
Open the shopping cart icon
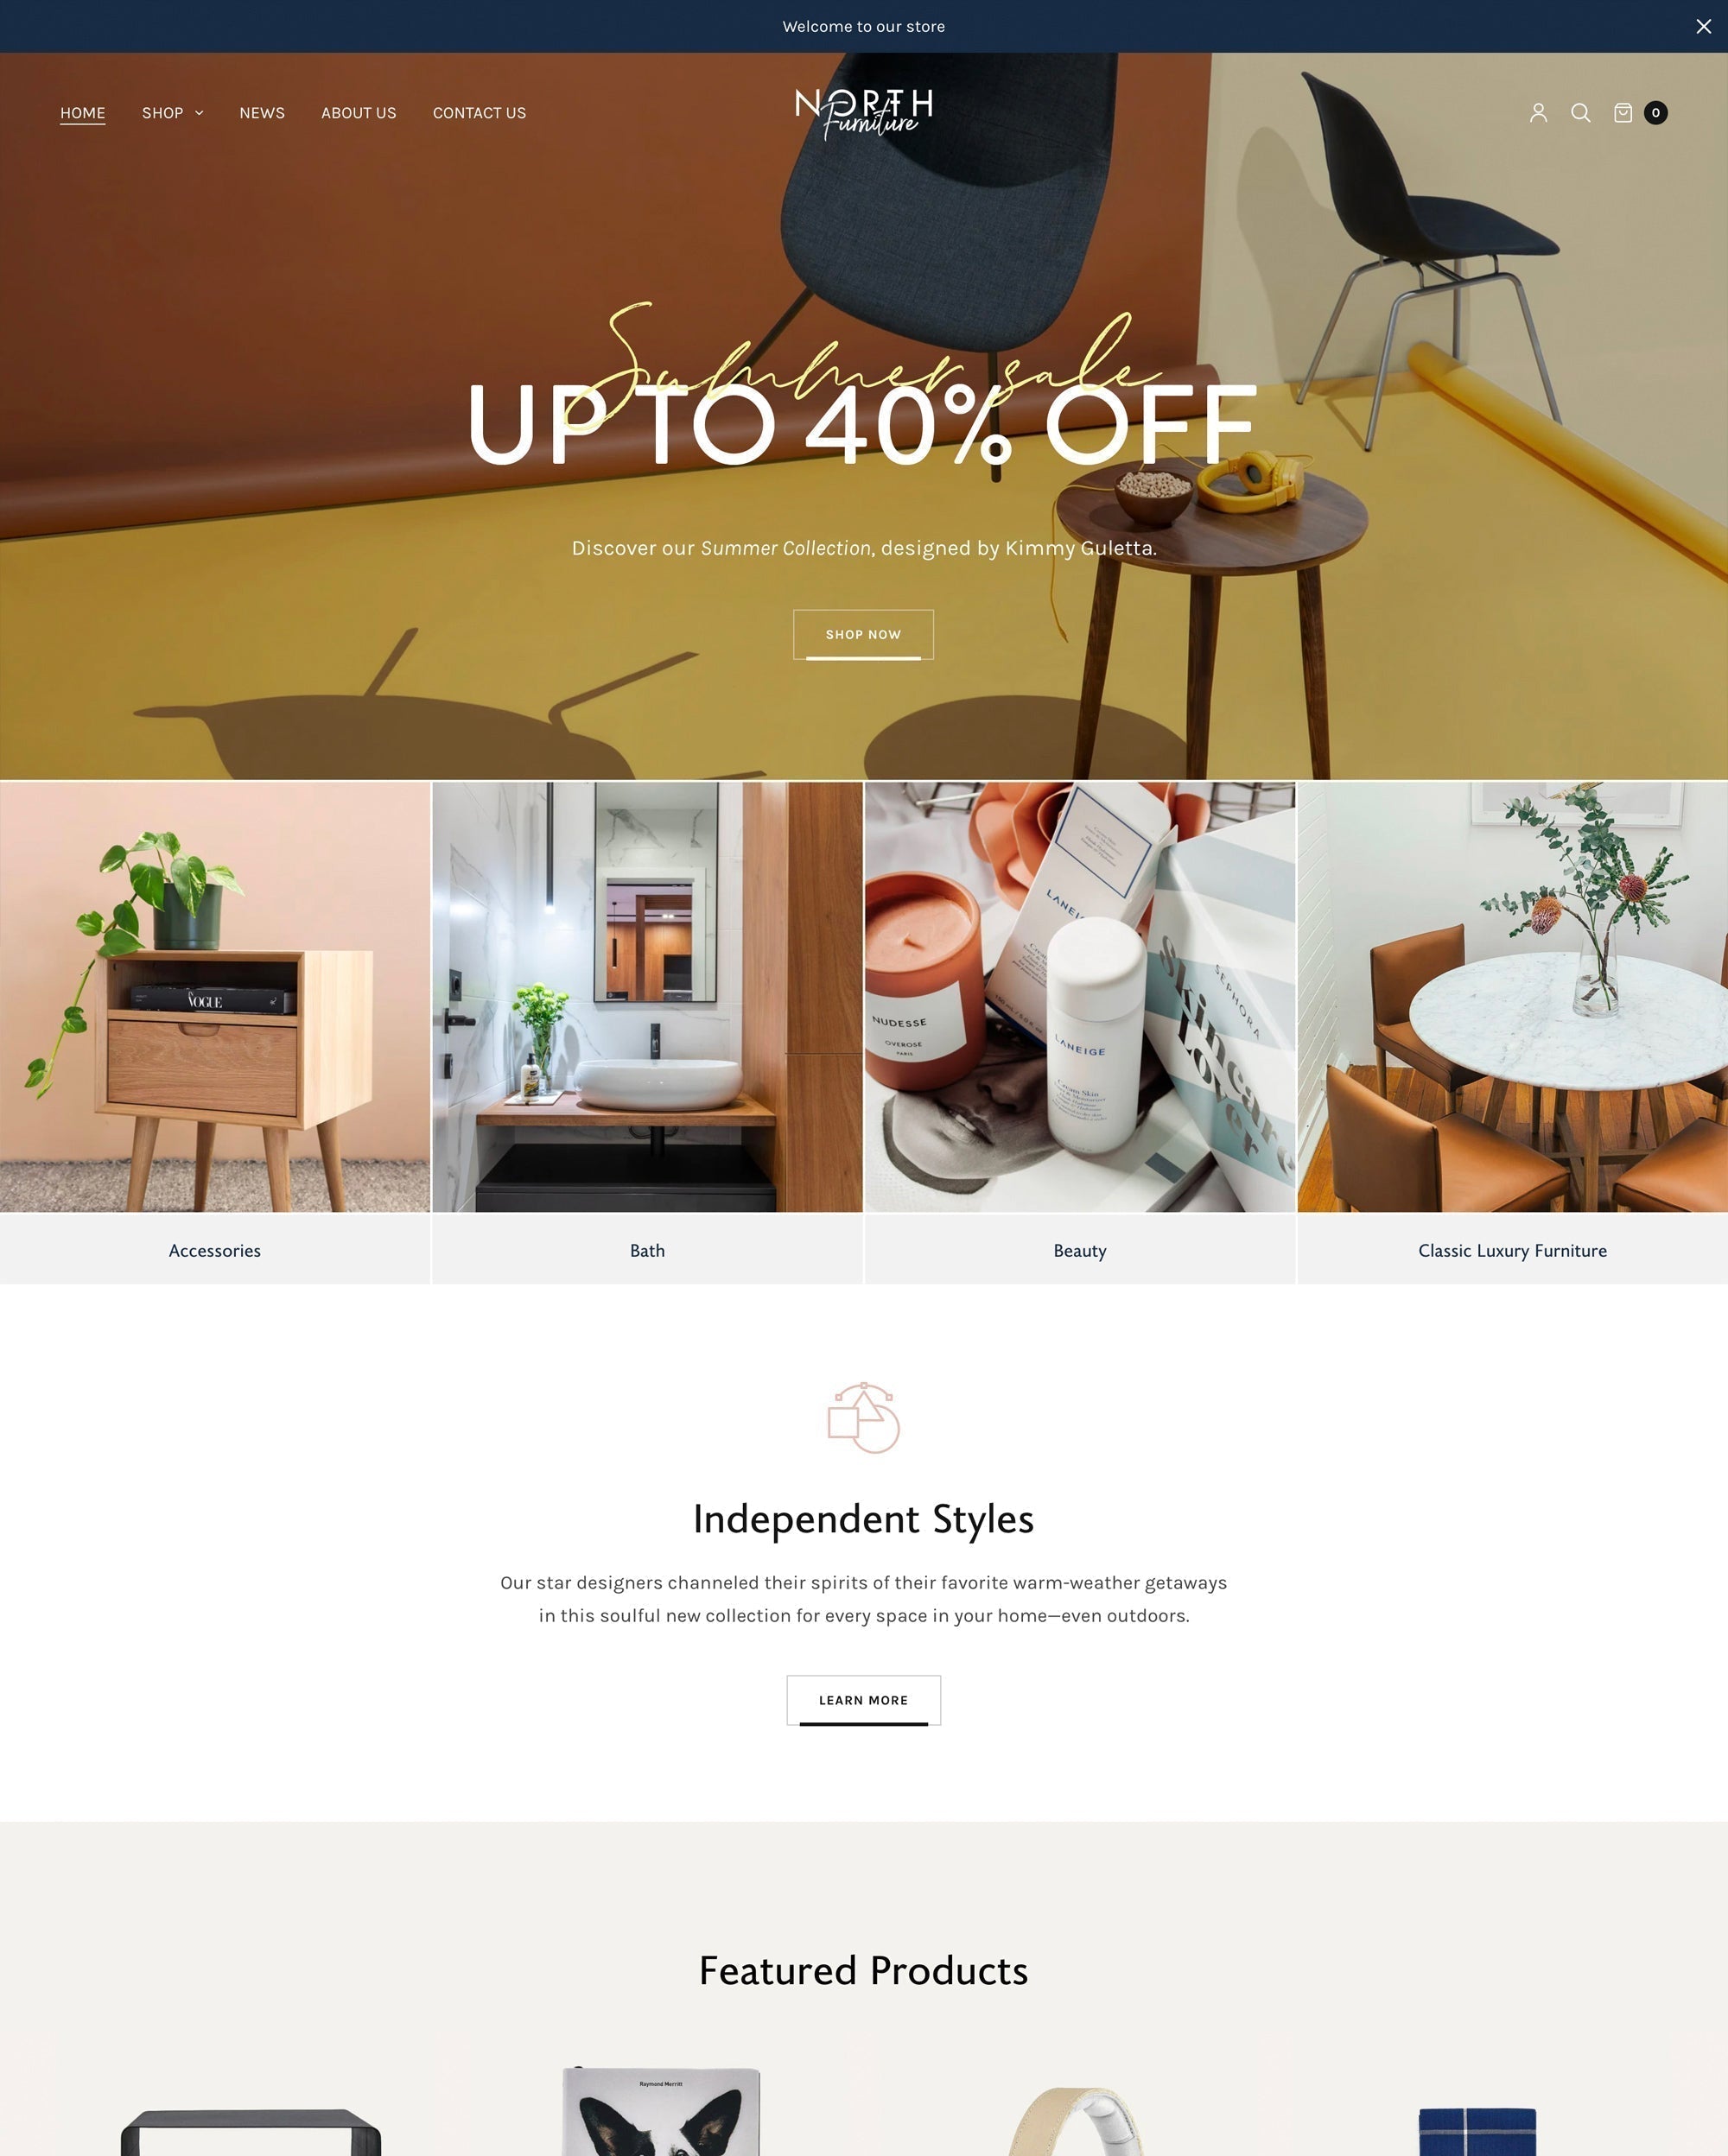pos(1624,111)
